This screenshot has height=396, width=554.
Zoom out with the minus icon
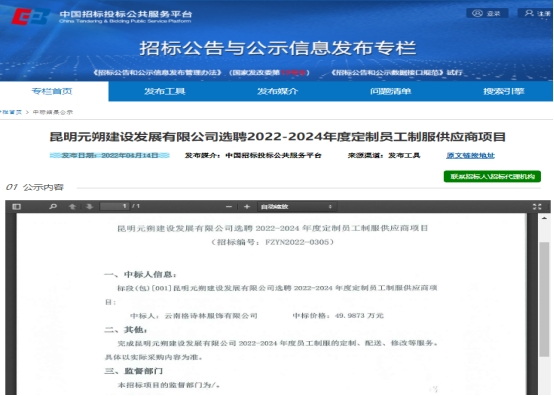pos(229,206)
